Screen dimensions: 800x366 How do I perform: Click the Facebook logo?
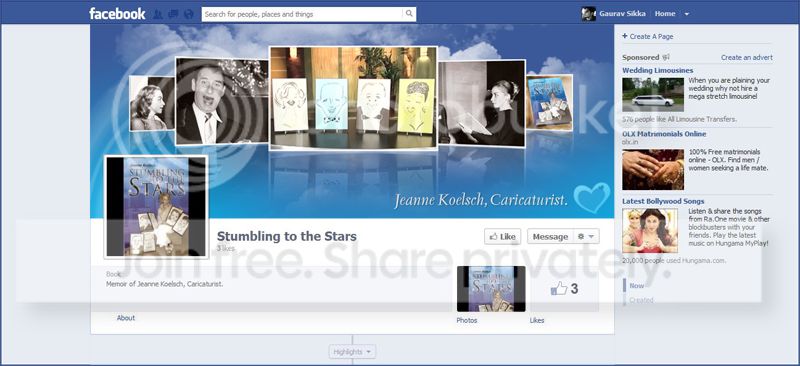coord(117,14)
